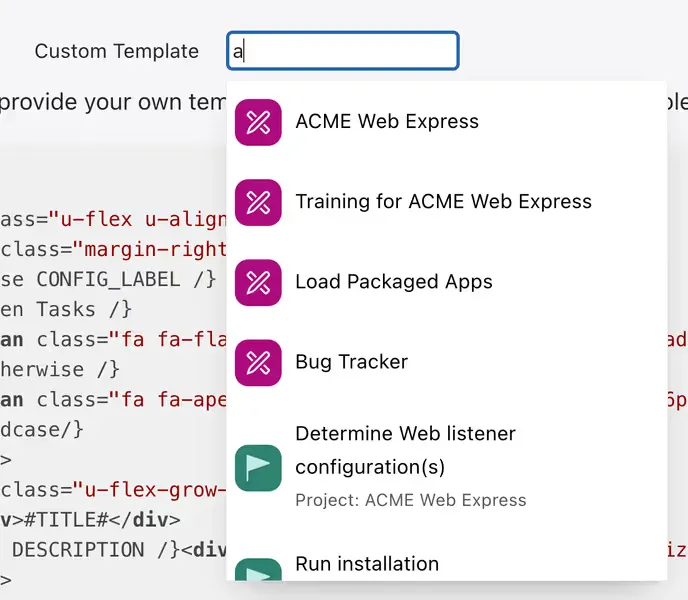Click the Load Packaged Apps magenta icon
The height and width of the screenshot is (600, 688).
point(258,283)
